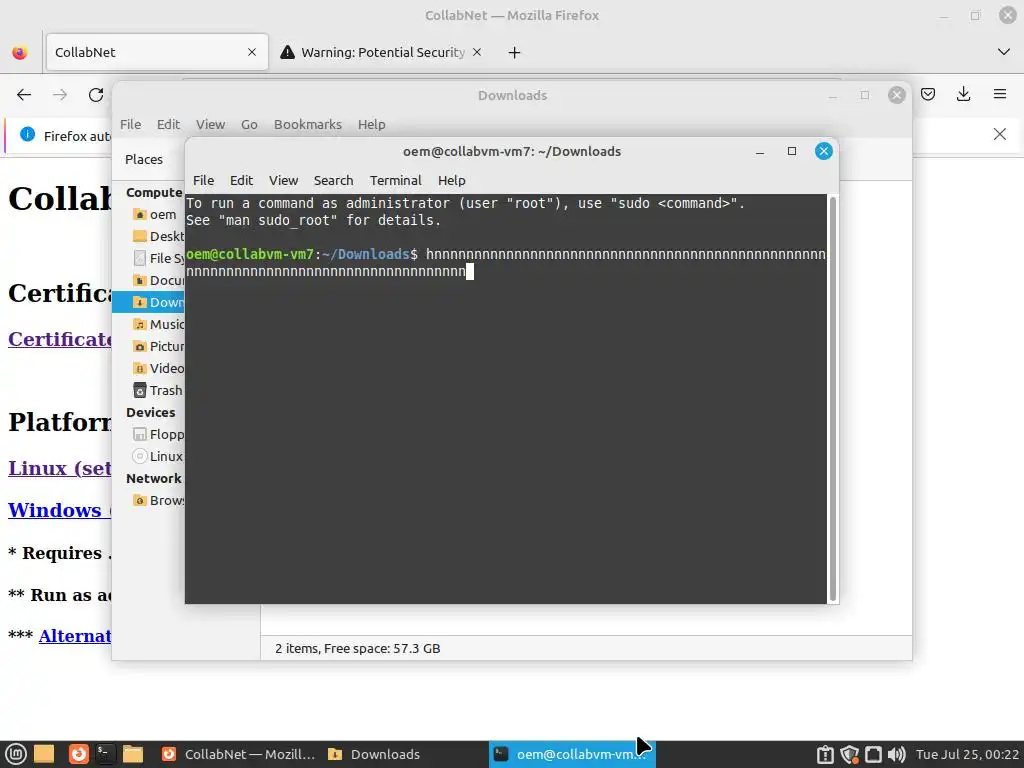1024x768 pixels.
Task: Close the Security Warning tab
Action: (x=477, y=52)
